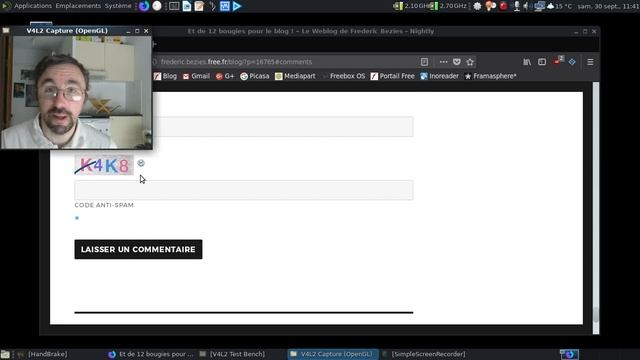640x360 pixels.
Task: Open the document editor launcher in the panel
Action: (x=187, y=6)
